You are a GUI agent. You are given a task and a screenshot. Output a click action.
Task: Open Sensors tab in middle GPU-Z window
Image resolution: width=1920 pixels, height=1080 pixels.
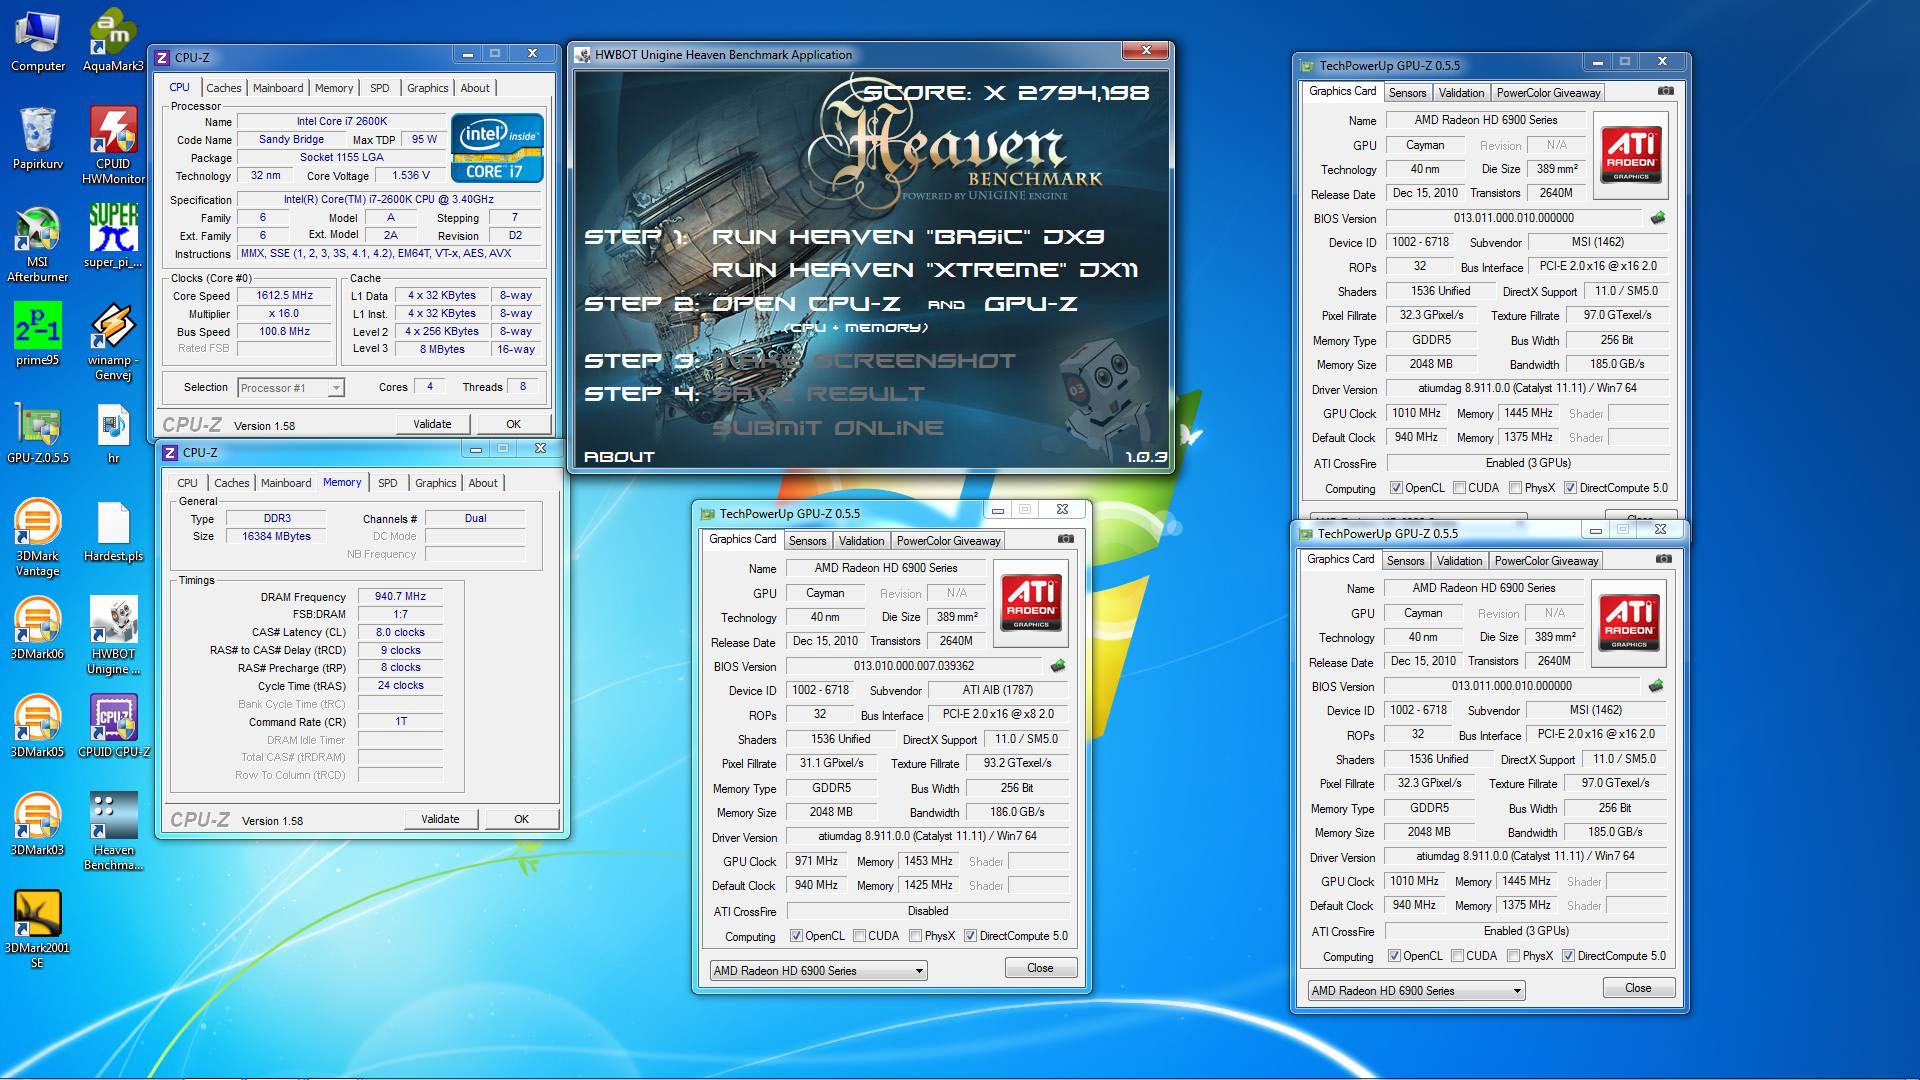[807, 541]
